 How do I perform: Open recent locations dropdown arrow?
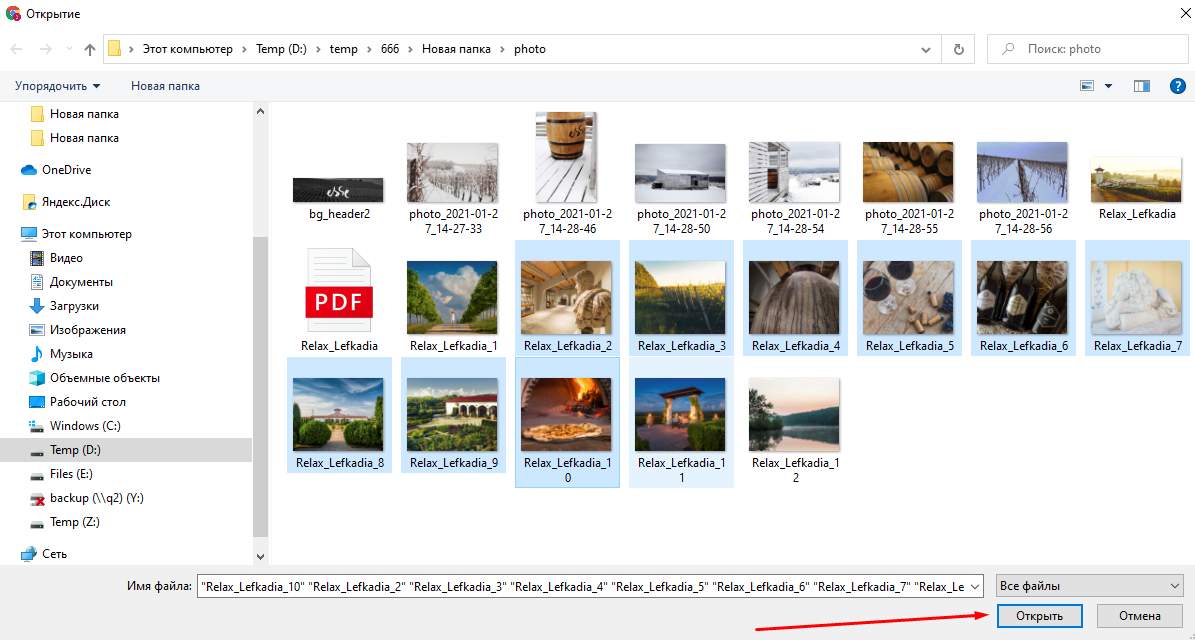(x=69, y=50)
